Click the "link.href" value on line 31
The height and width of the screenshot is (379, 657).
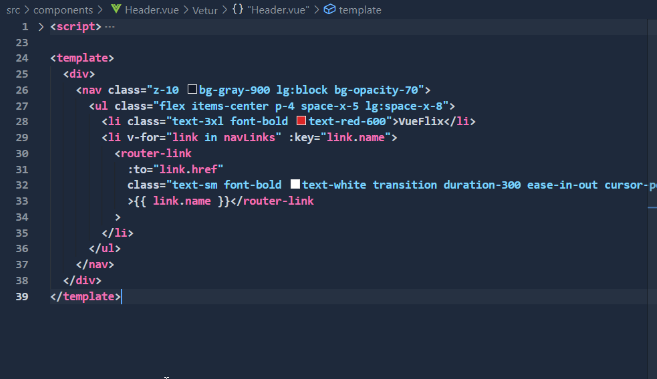pyautogui.click(x=188, y=169)
